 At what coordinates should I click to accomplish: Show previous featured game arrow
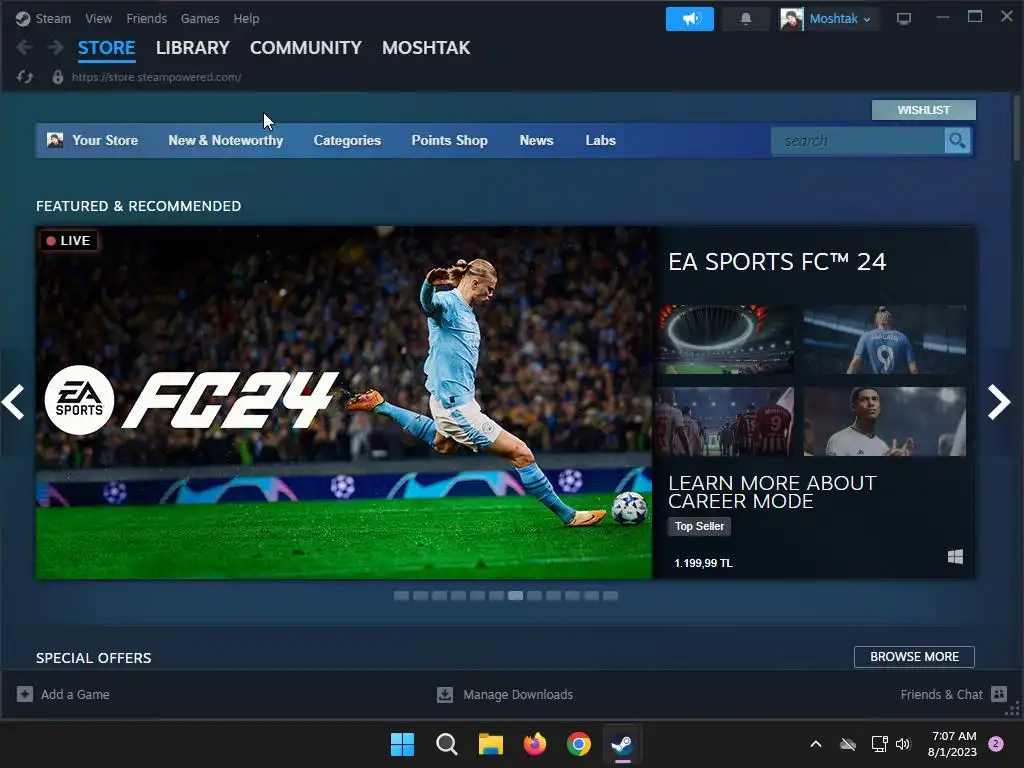point(13,402)
